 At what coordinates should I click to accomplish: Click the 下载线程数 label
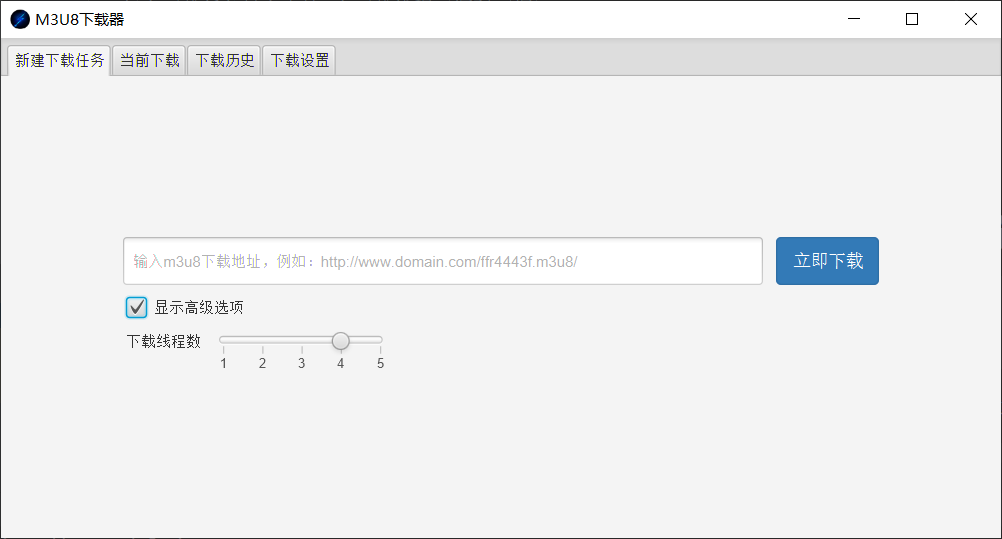pos(163,341)
